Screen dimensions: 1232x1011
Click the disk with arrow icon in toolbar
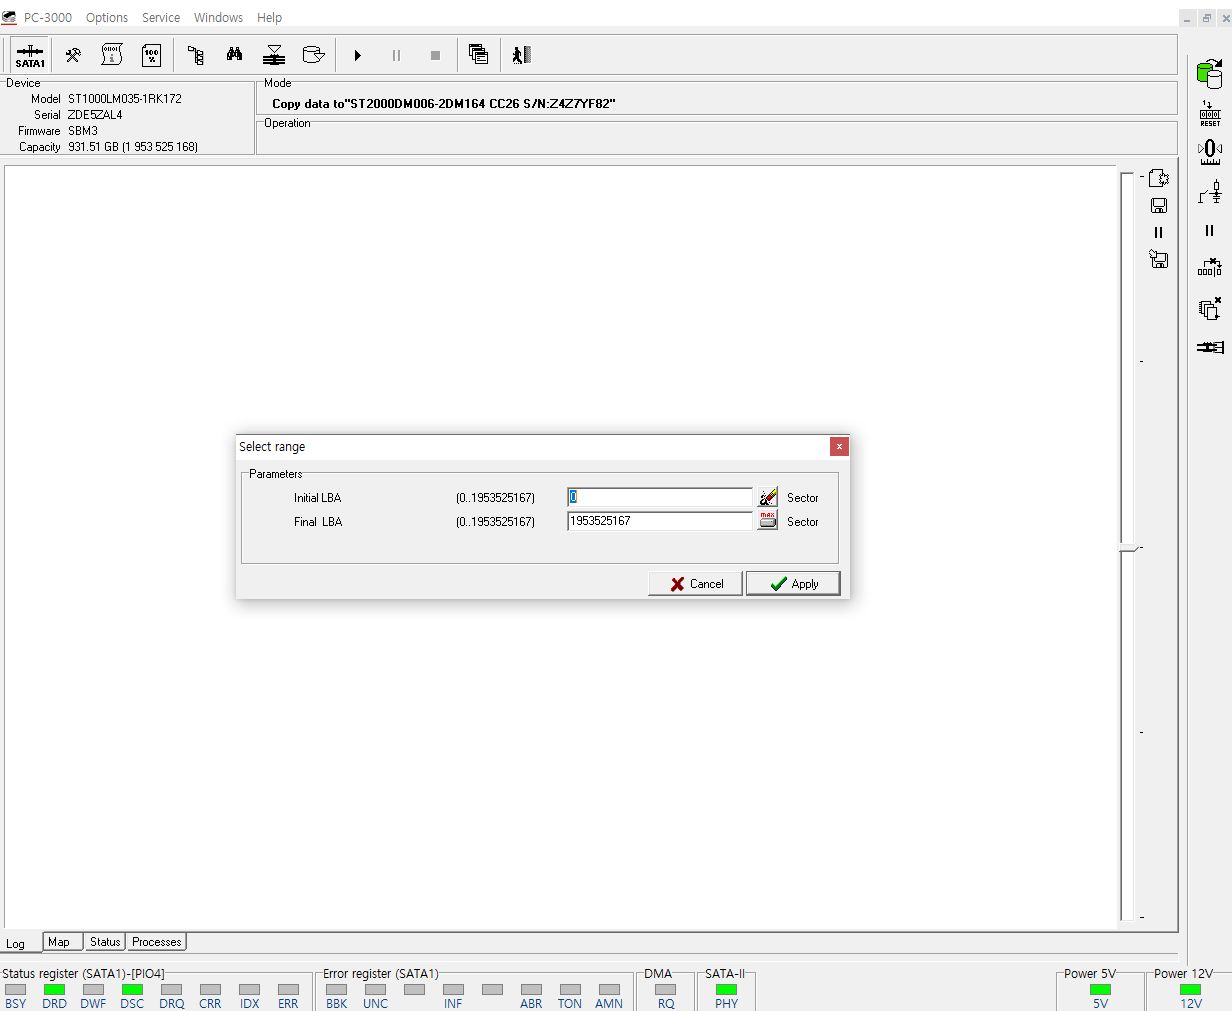(313, 55)
